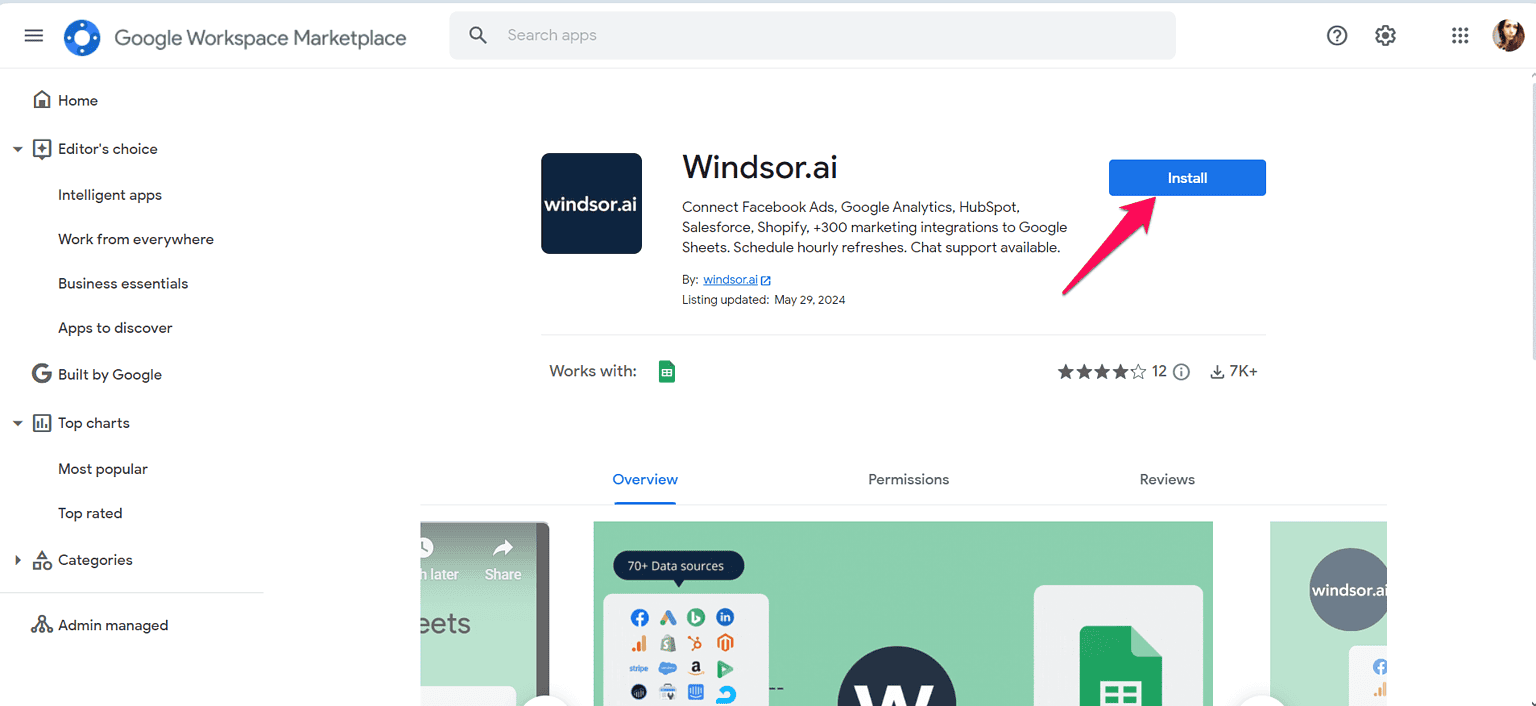The width and height of the screenshot is (1536, 706).
Task: Collapse the Editor's choice section arrow
Action: (x=17, y=149)
